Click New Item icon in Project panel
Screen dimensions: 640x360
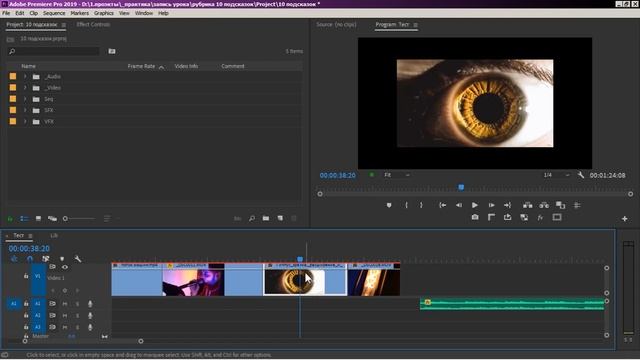tap(280, 219)
